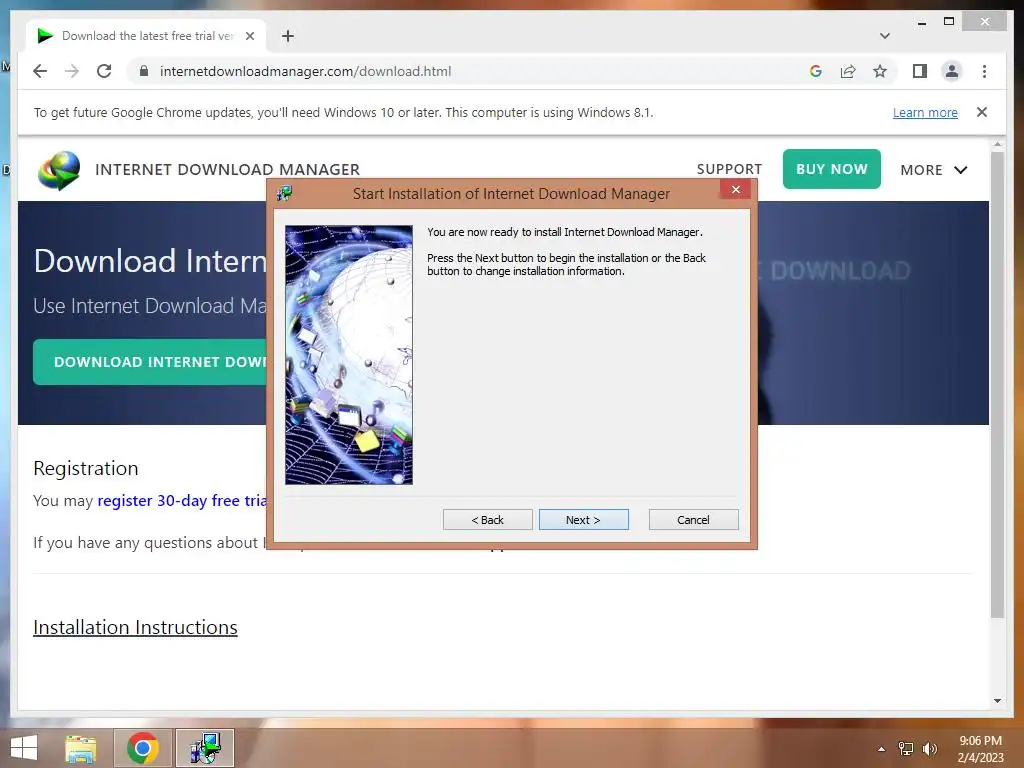1024x768 pixels.
Task: Click the installer title bar icon
Action: coord(284,193)
